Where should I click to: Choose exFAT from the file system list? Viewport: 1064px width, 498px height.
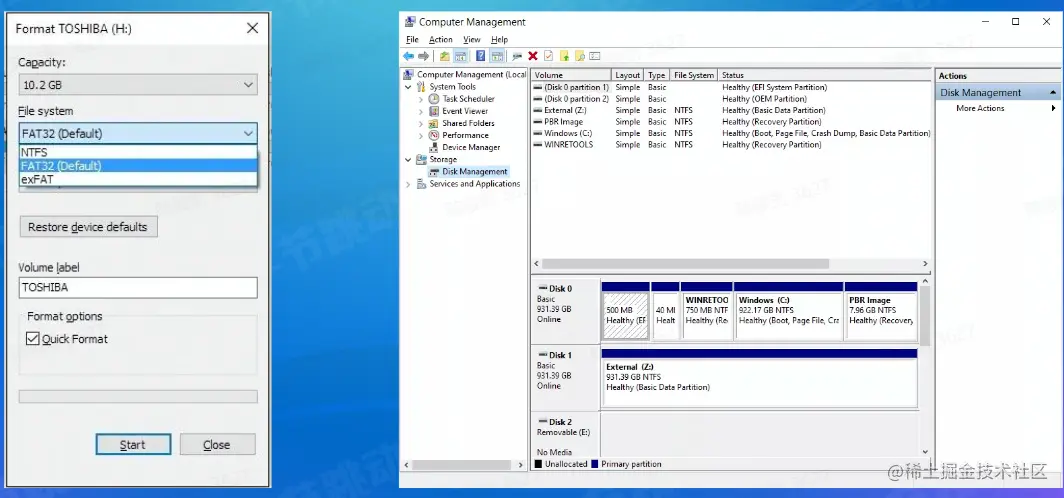click(x=138, y=179)
